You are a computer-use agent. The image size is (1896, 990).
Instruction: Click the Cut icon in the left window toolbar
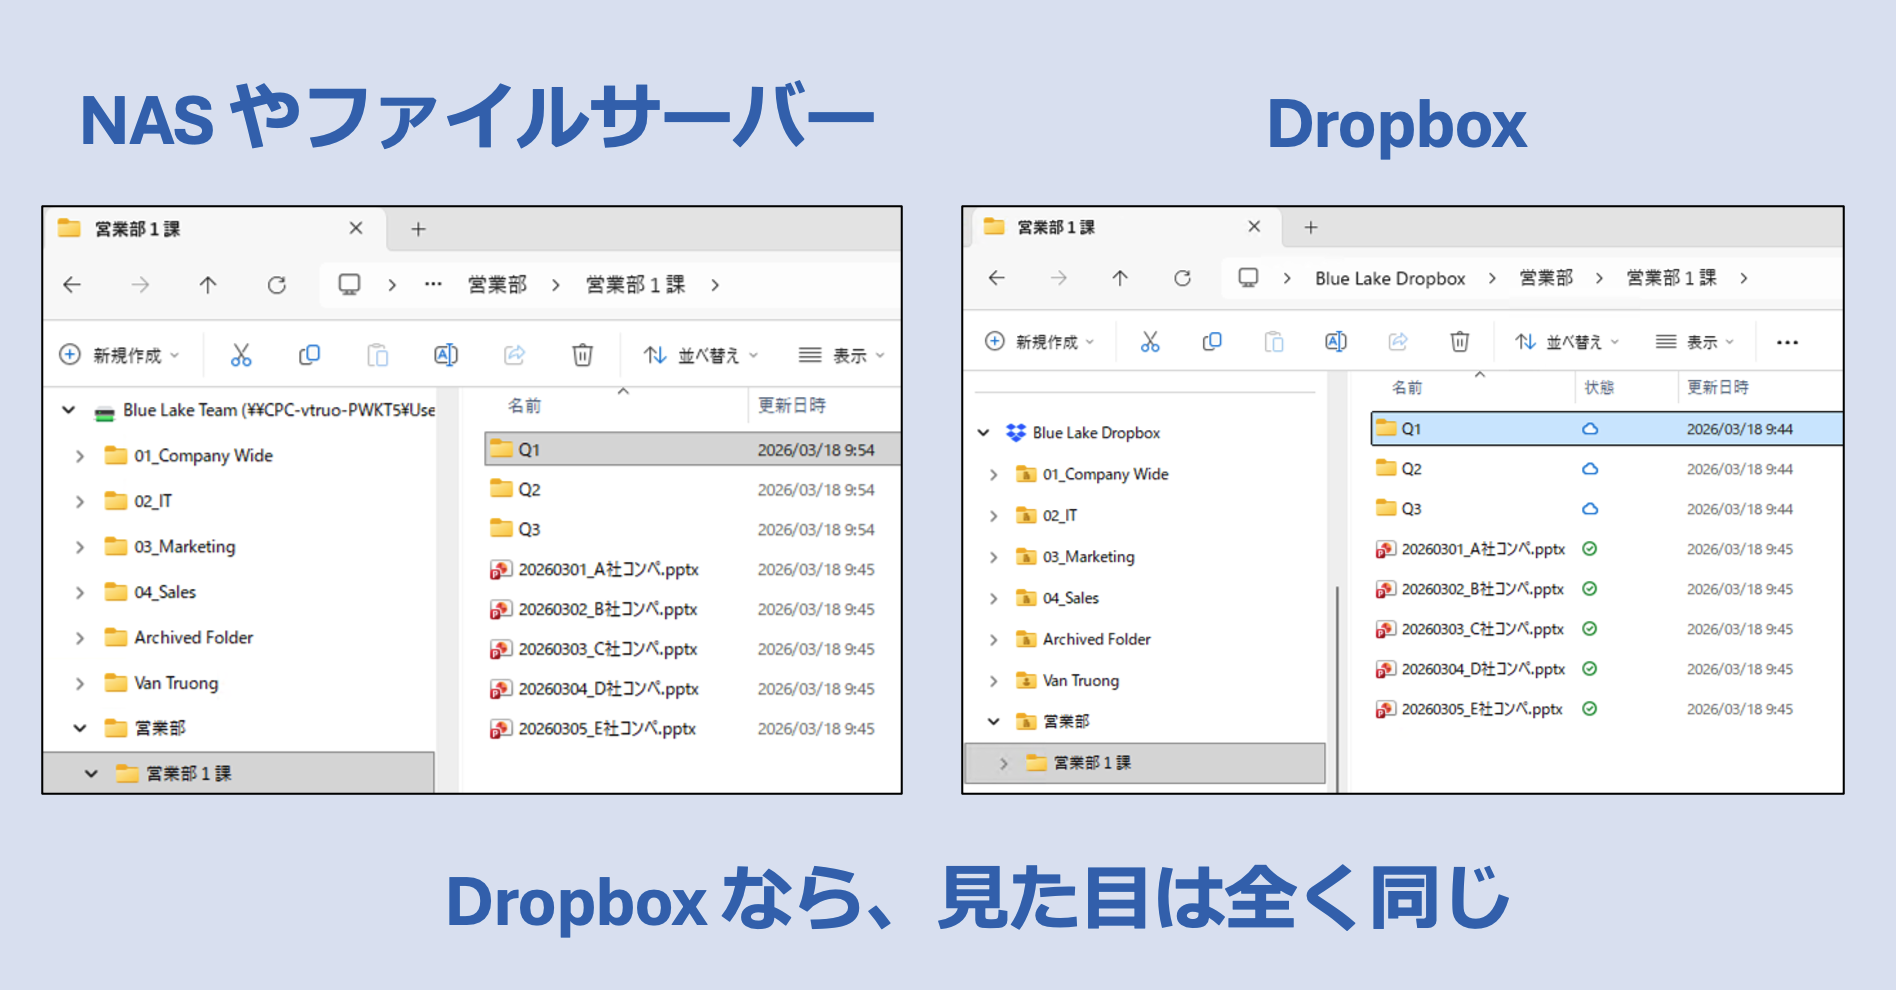pos(240,354)
